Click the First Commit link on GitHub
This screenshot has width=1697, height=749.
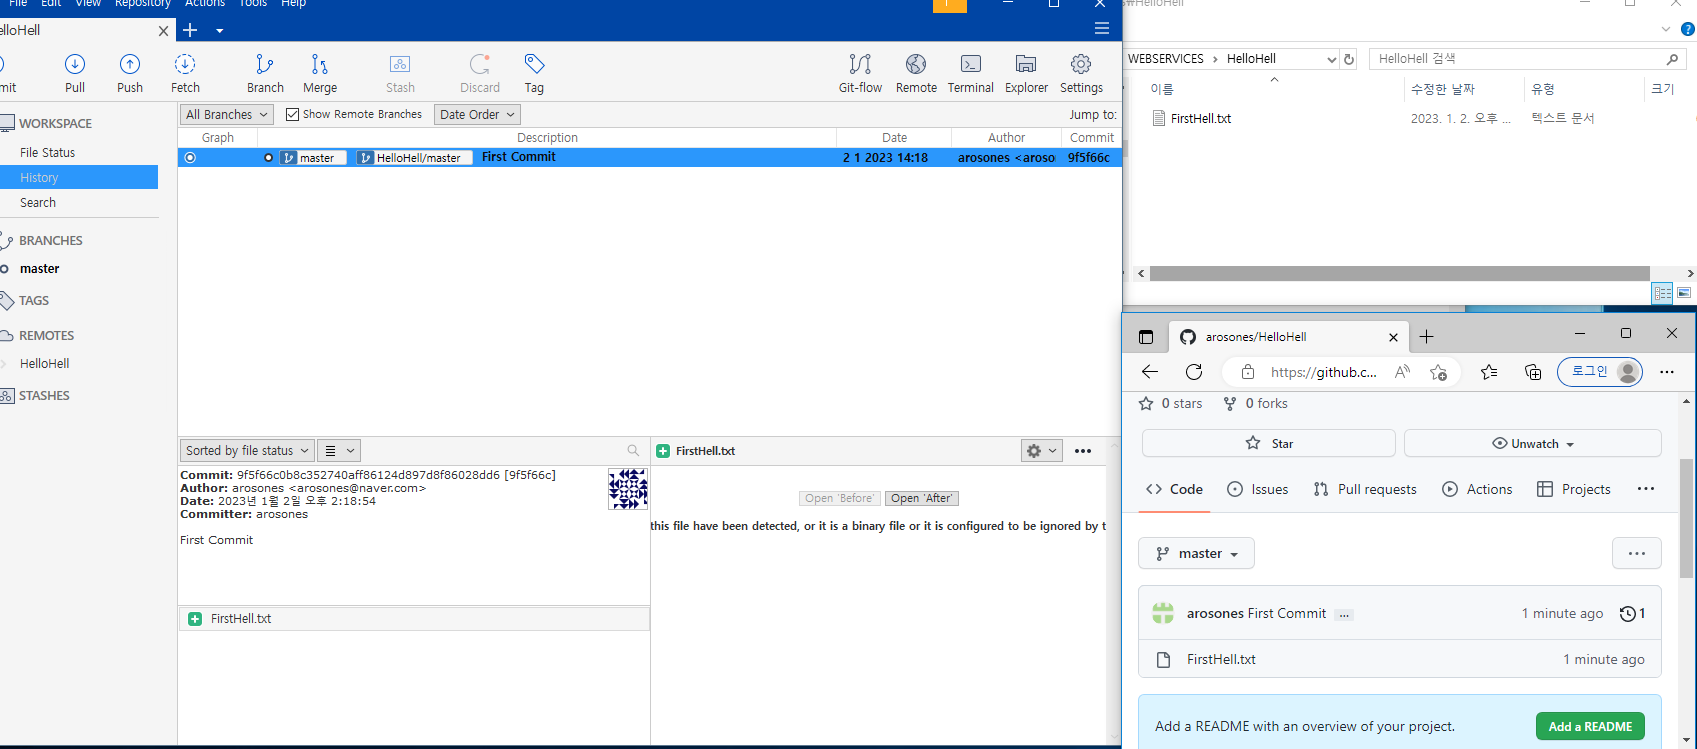pos(1287,614)
